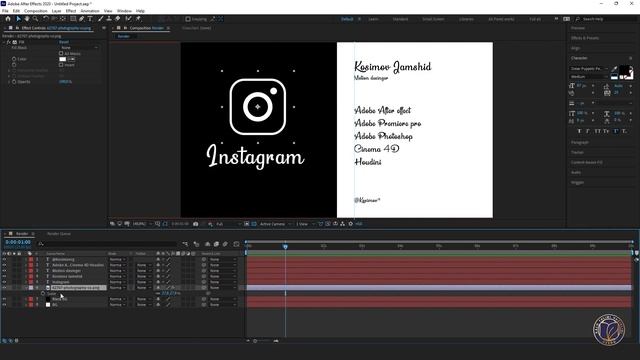Open the font family dropdown in the Character panel
This screenshot has width=640, height=360.
589,69
